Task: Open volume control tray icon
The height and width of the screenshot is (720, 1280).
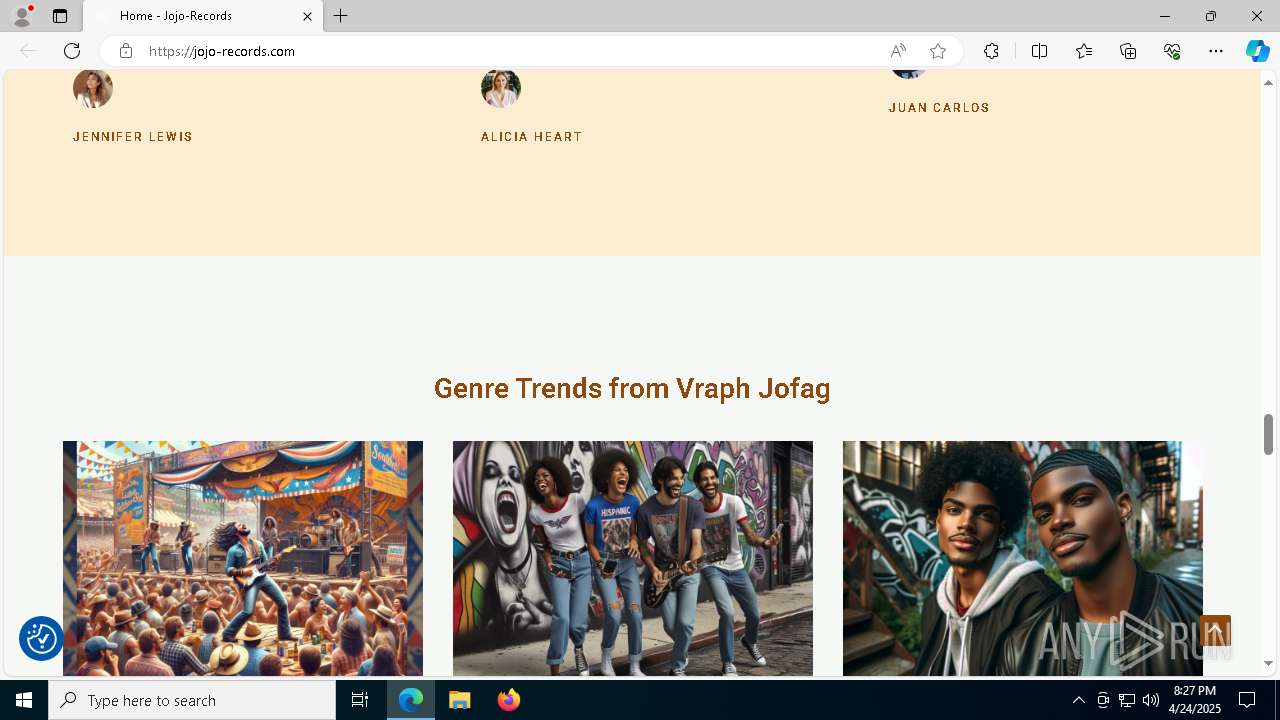Action: tap(1151, 700)
